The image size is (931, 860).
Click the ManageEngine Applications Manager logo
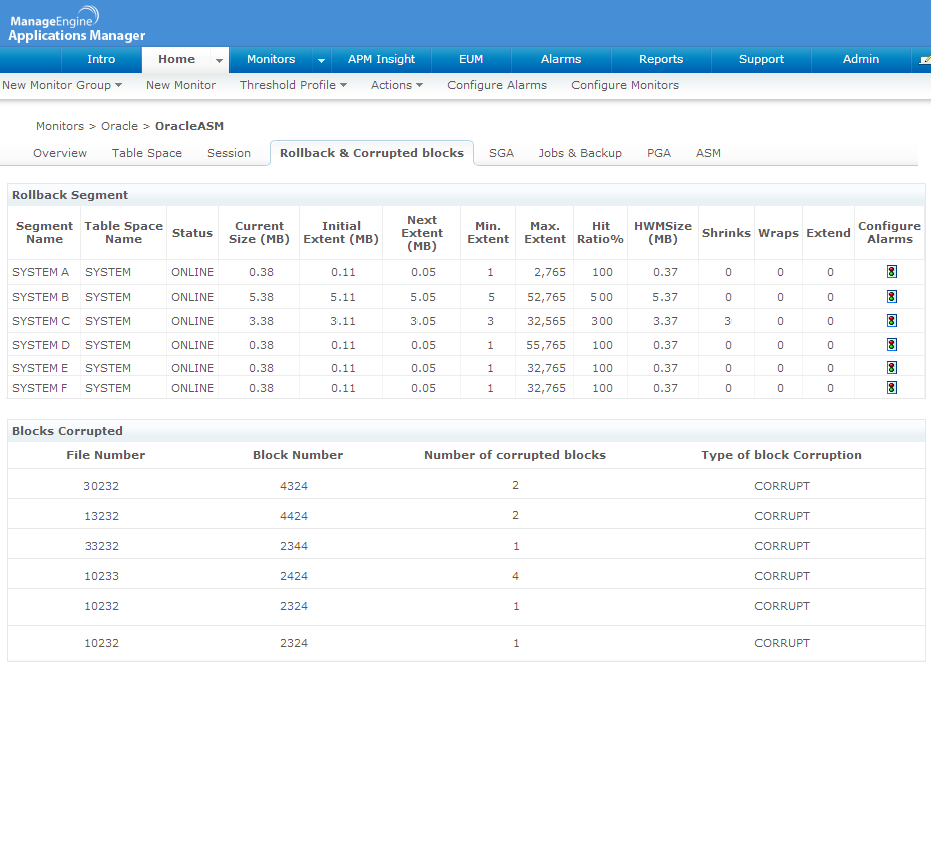tap(77, 28)
